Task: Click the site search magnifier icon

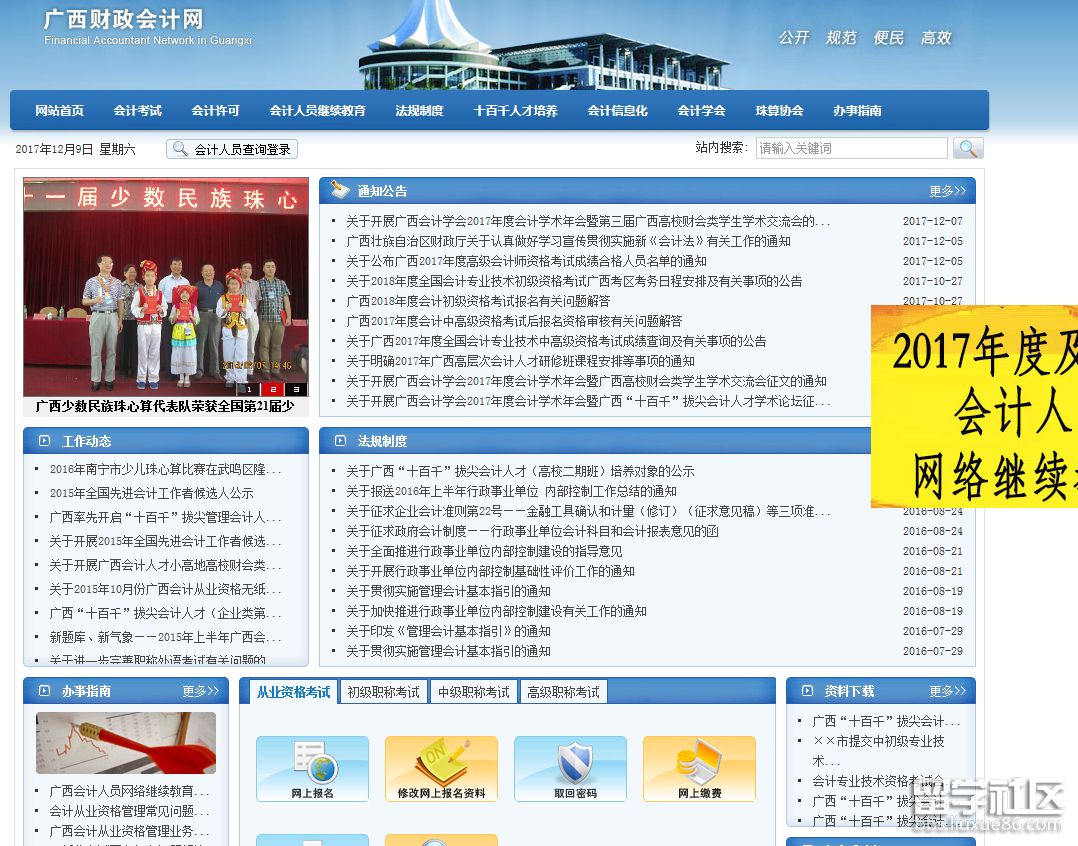Action: (x=967, y=148)
